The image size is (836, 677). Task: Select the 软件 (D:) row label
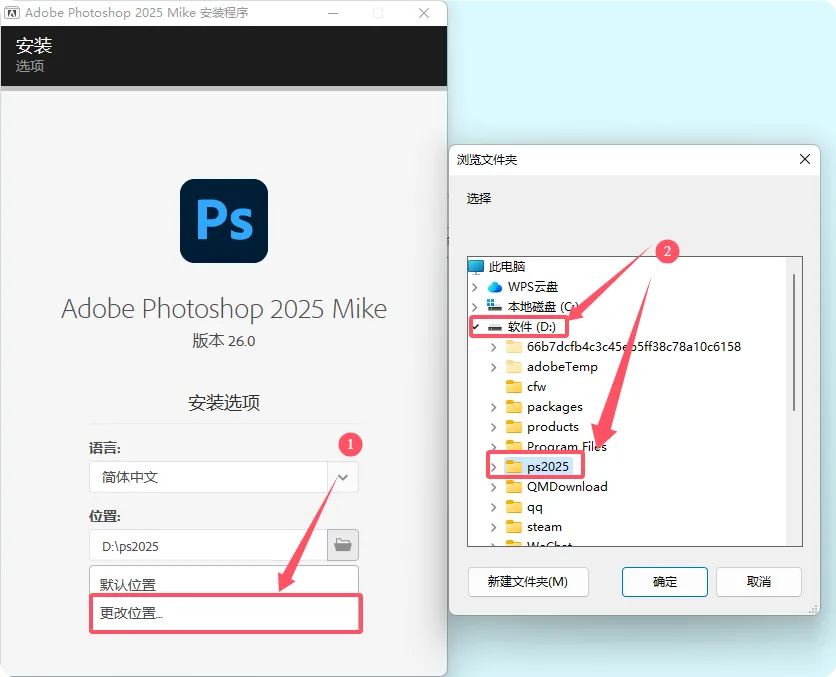coord(532,327)
